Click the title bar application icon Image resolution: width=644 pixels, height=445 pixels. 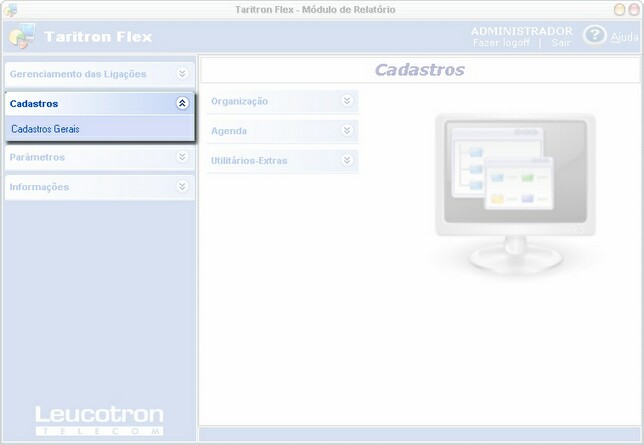[11, 10]
